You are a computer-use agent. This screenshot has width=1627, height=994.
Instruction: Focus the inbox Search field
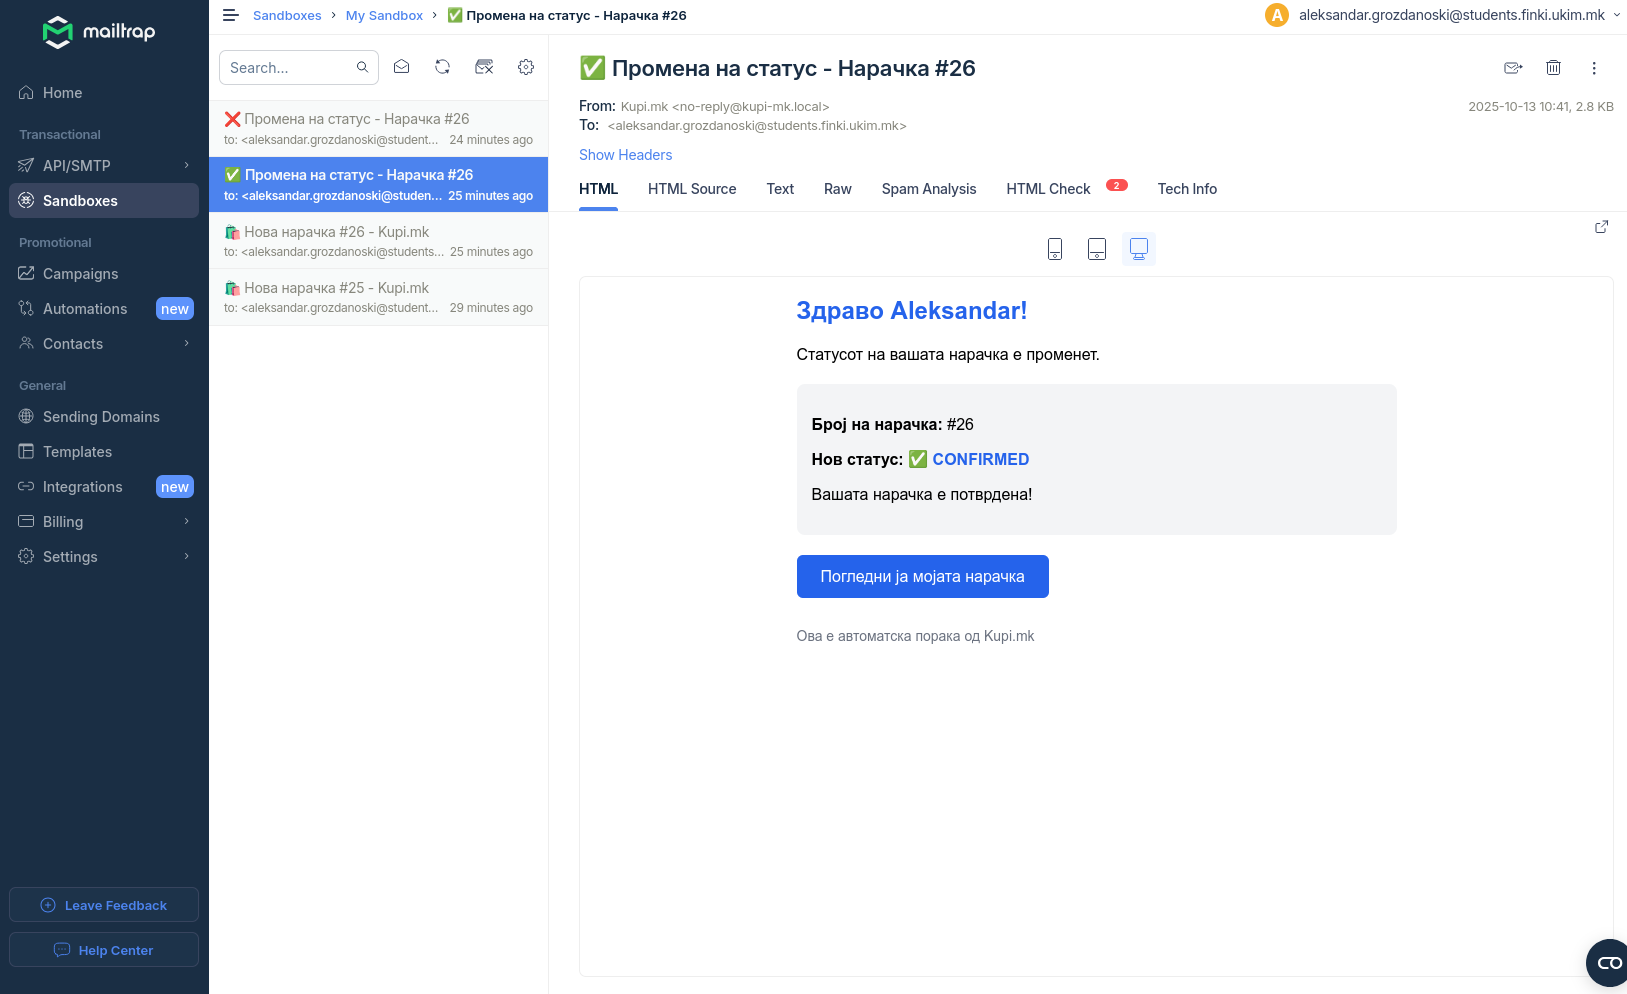(289, 68)
